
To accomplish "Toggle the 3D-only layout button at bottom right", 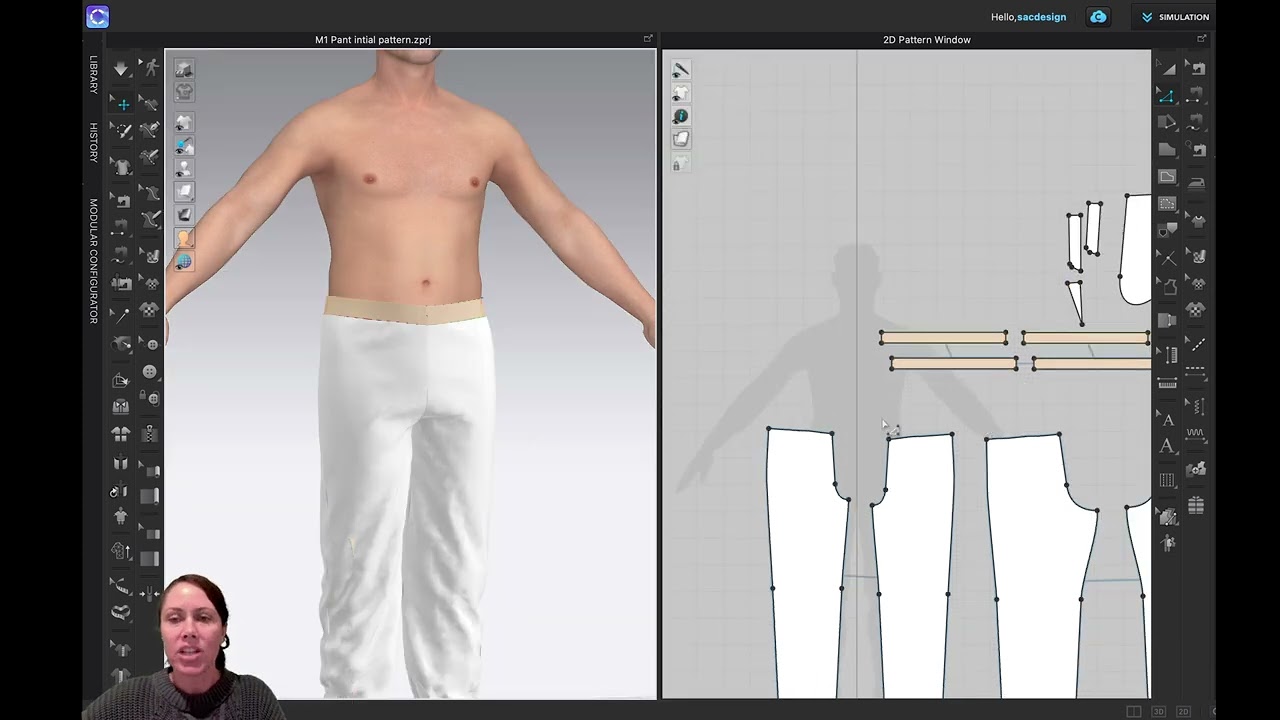I will (x=1158, y=712).
